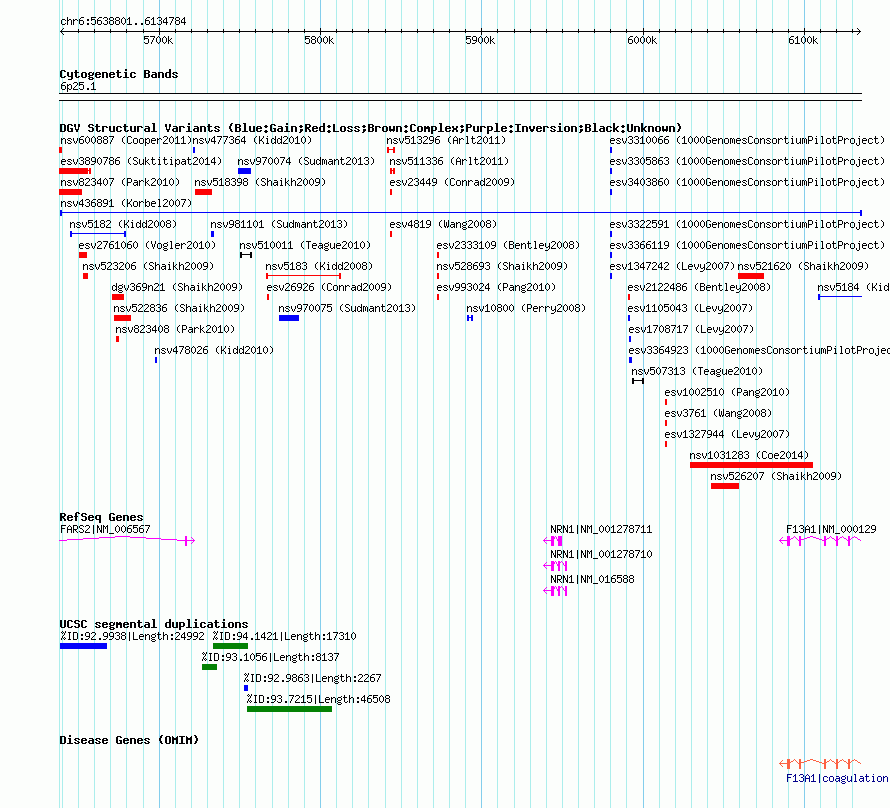Select the UCSC segmental duplications track title
Viewport: 890px width, 808px height.
pyautogui.click(x=154, y=624)
